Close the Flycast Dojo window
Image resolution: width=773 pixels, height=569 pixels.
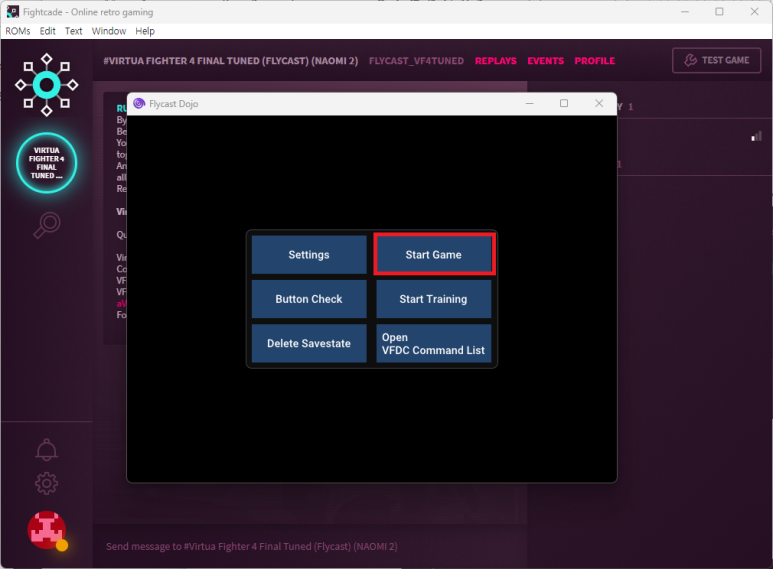click(x=599, y=104)
